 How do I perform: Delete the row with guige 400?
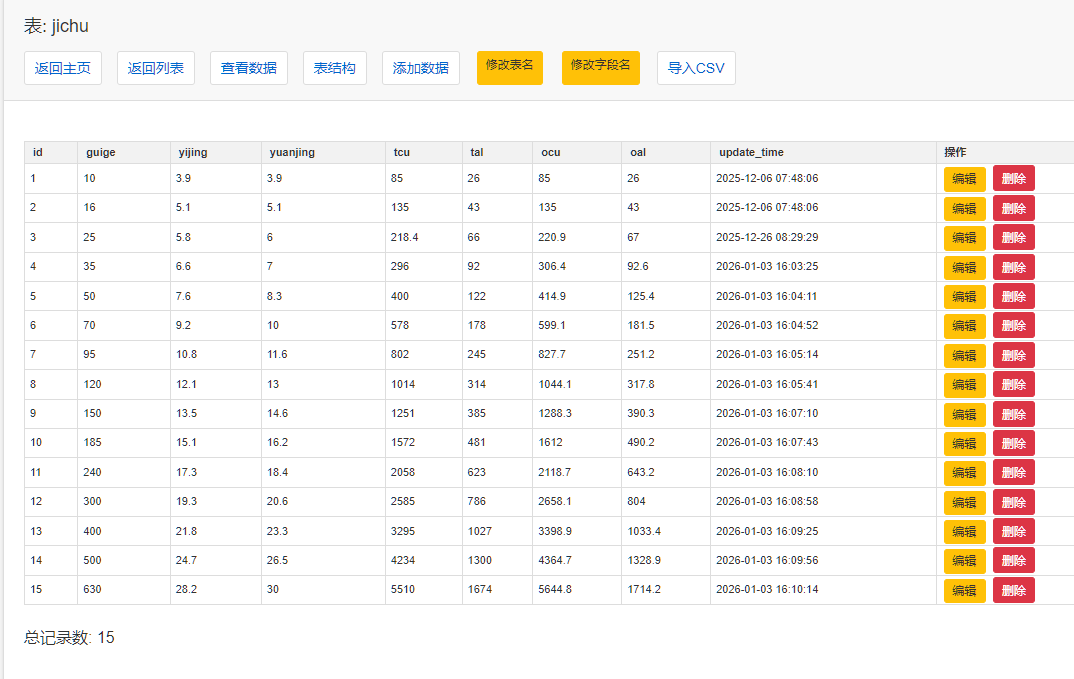coord(1013,532)
